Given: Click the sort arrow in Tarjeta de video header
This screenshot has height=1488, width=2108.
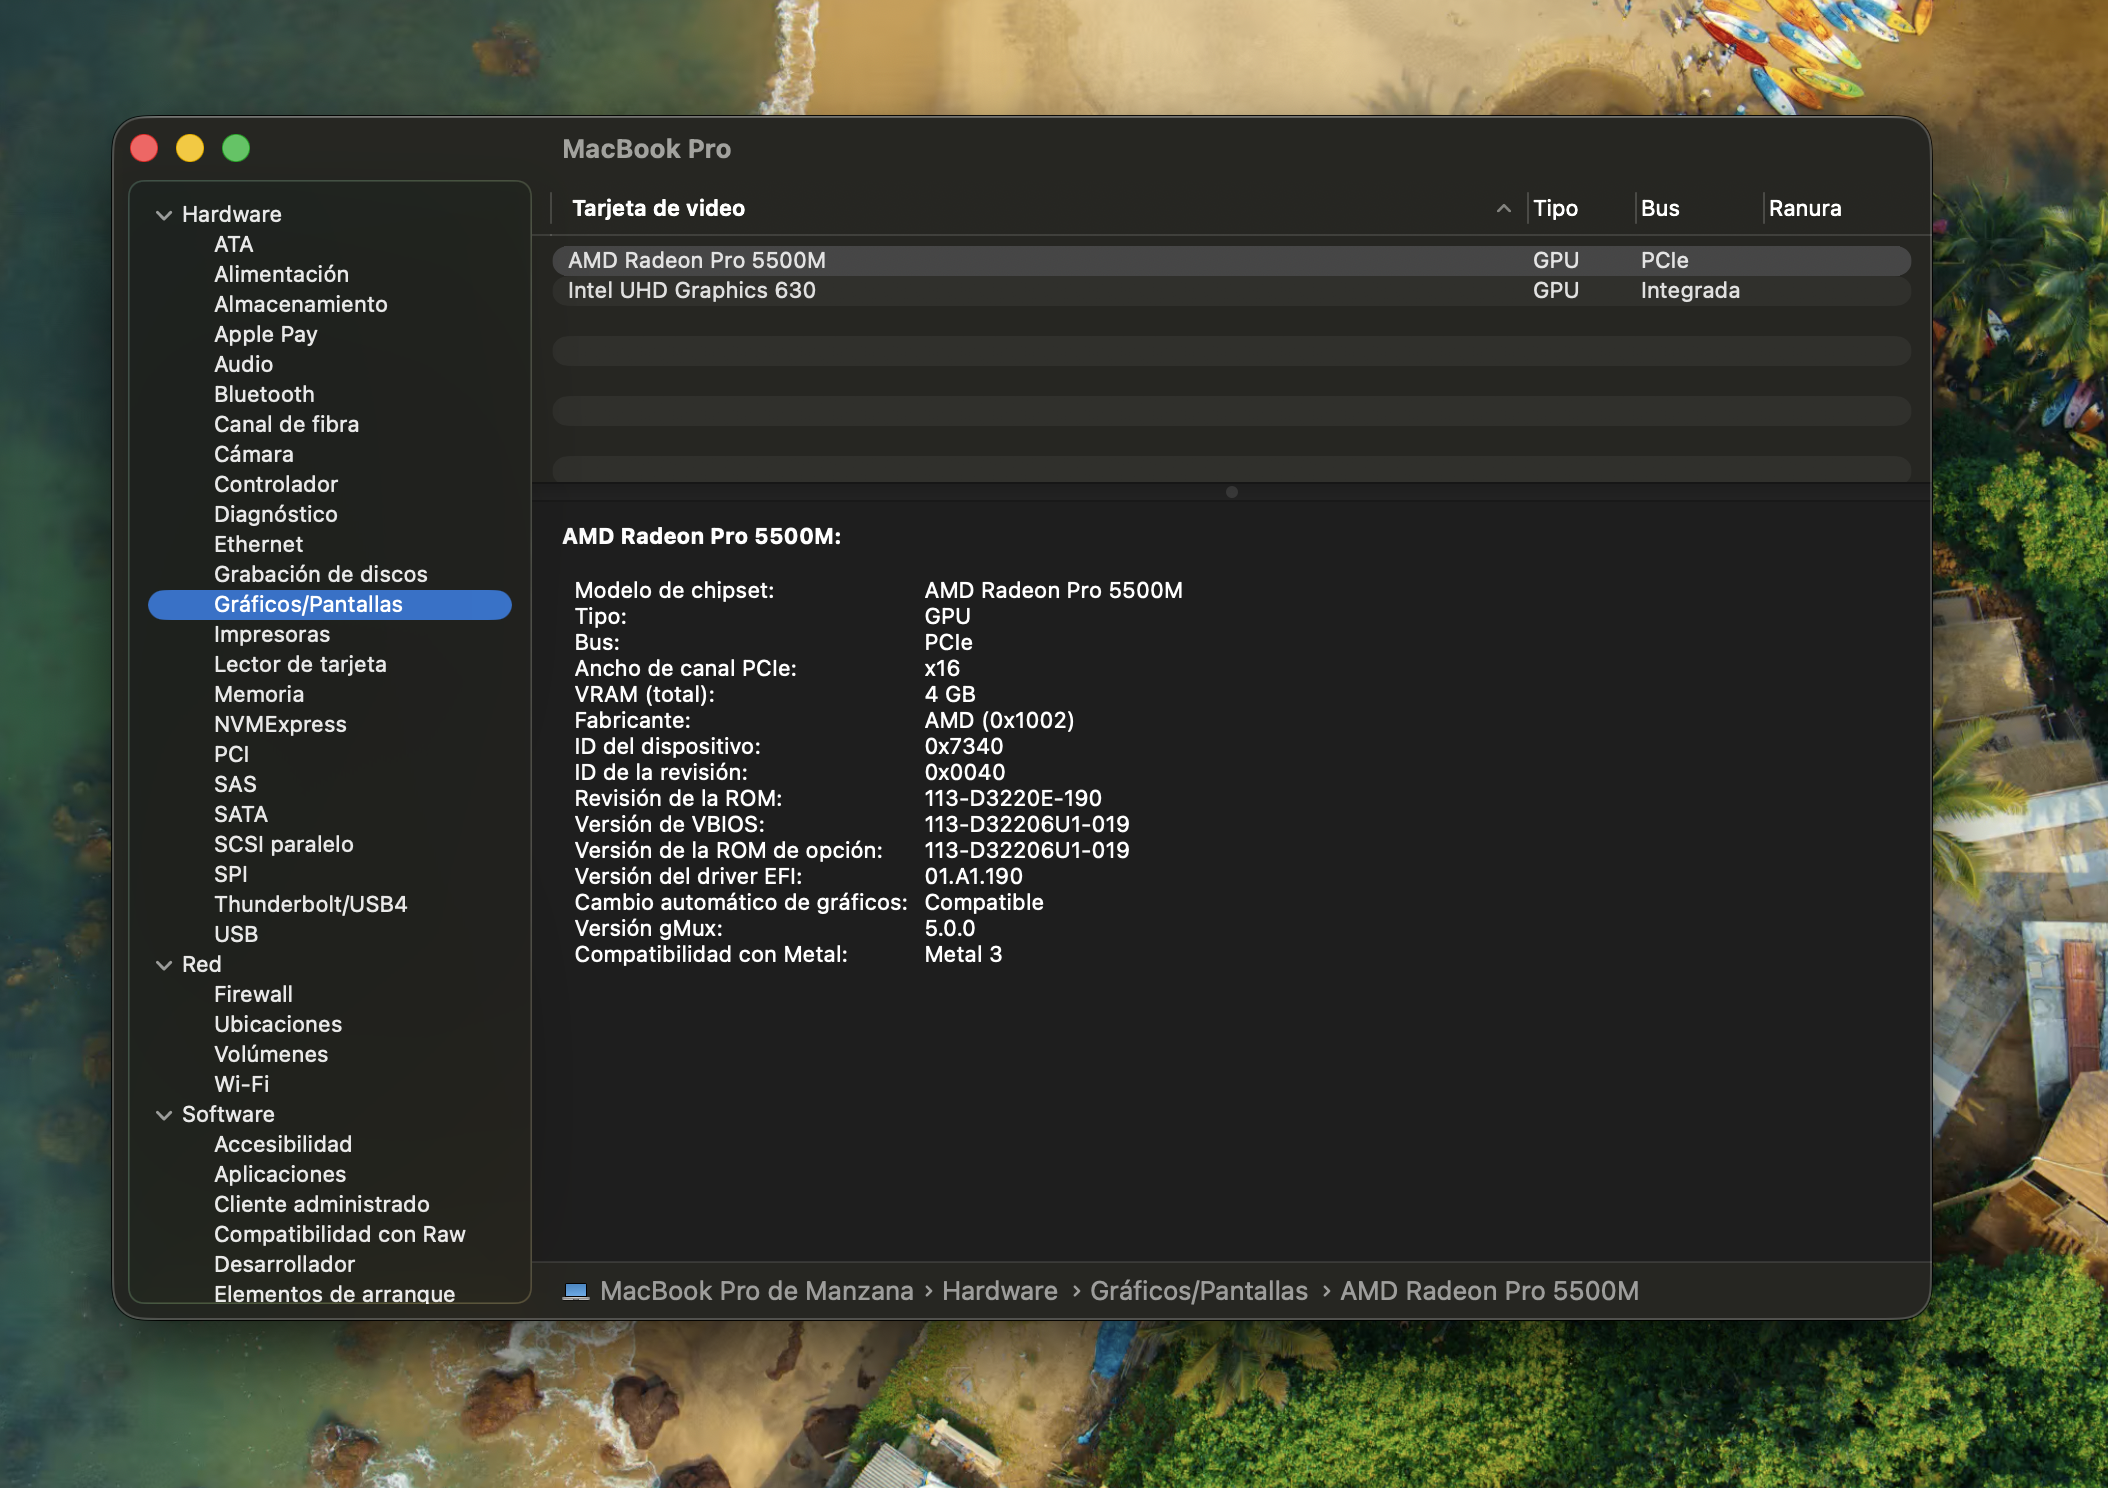Looking at the screenshot, I should tap(1503, 208).
